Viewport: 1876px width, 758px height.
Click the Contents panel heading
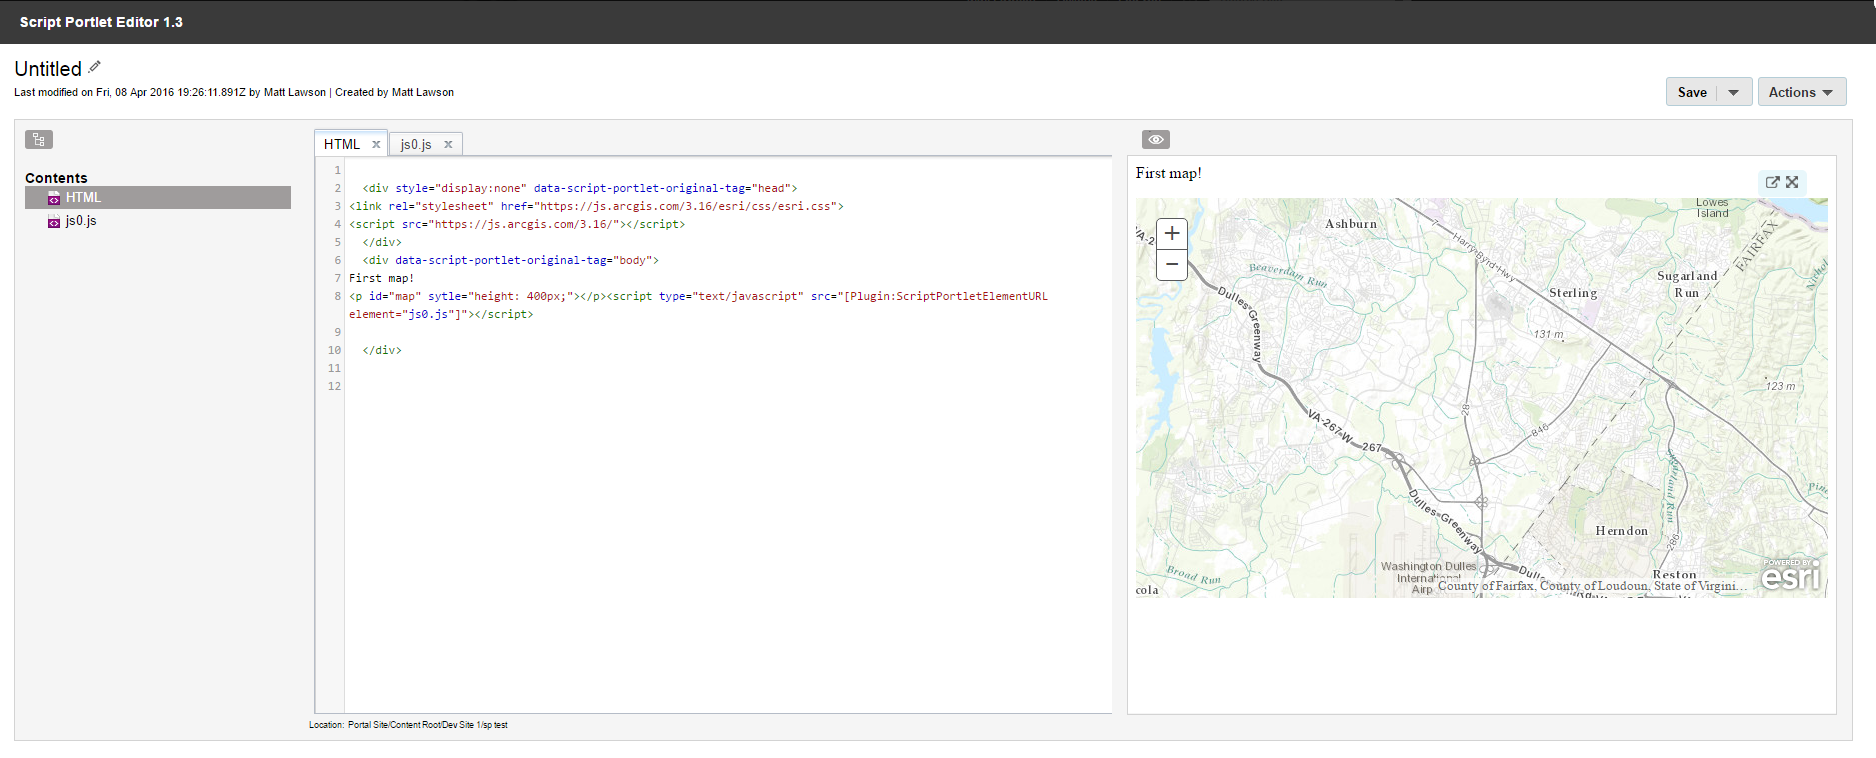tap(56, 178)
